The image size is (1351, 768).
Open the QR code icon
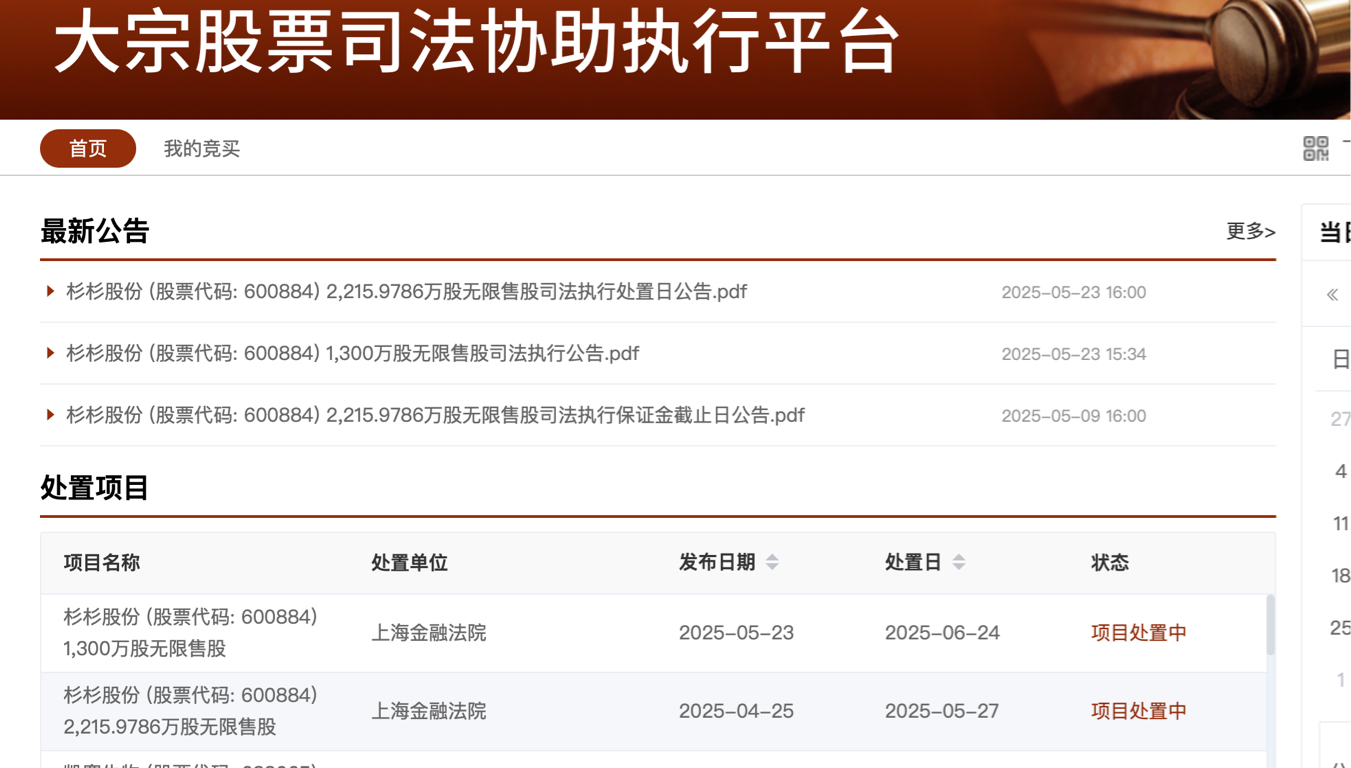click(1315, 148)
